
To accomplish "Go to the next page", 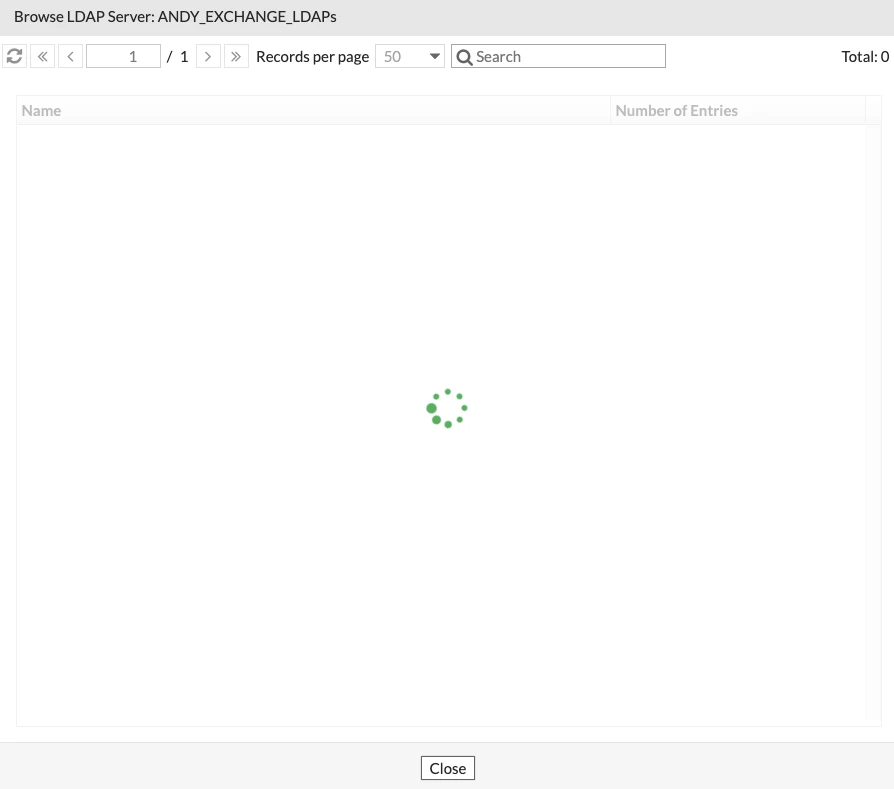I will click(x=208, y=56).
